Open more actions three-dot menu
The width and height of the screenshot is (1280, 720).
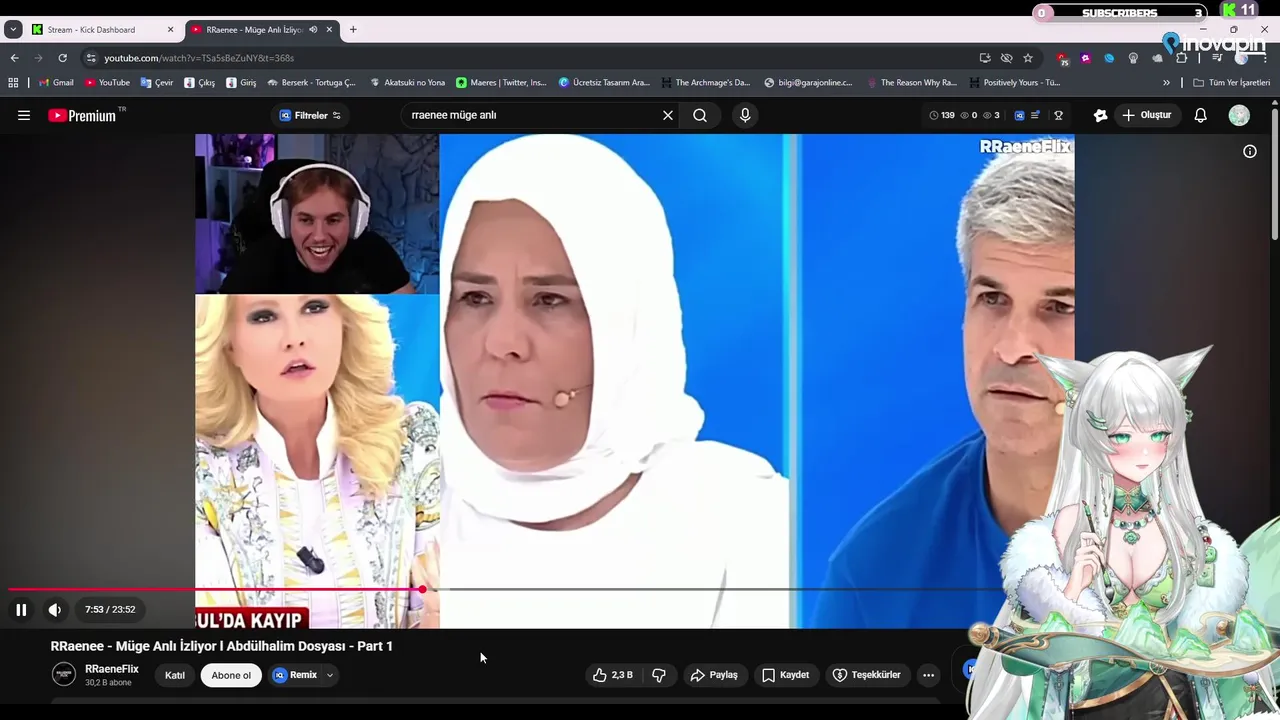pos(928,675)
